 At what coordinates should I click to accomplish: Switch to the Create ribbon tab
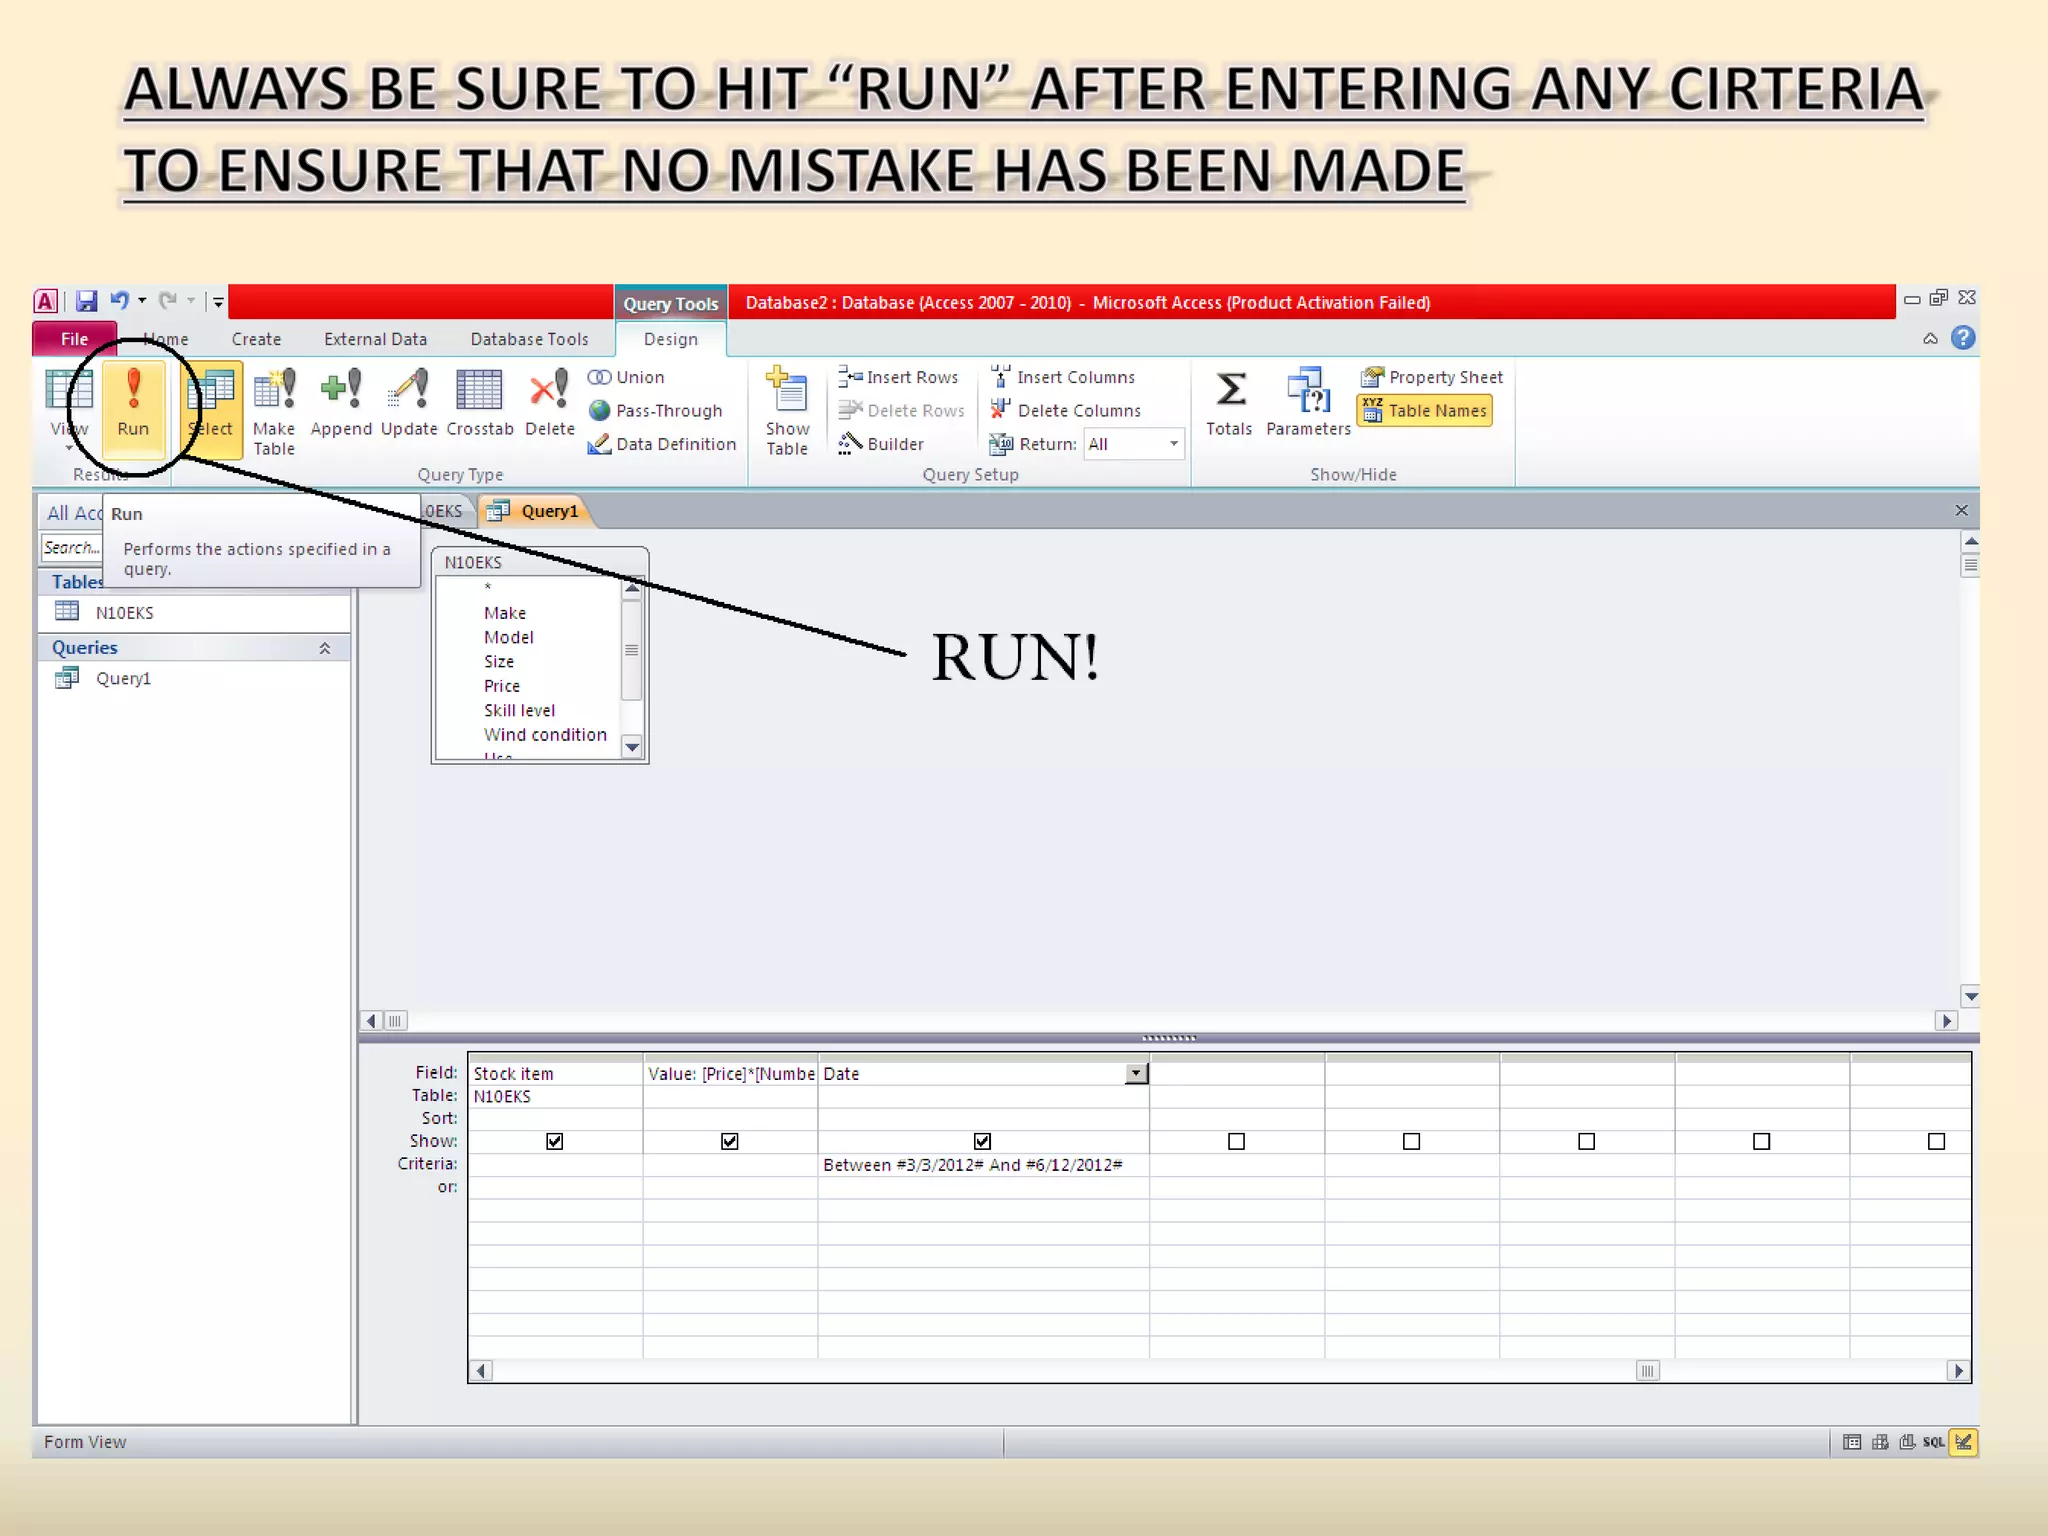tap(256, 339)
